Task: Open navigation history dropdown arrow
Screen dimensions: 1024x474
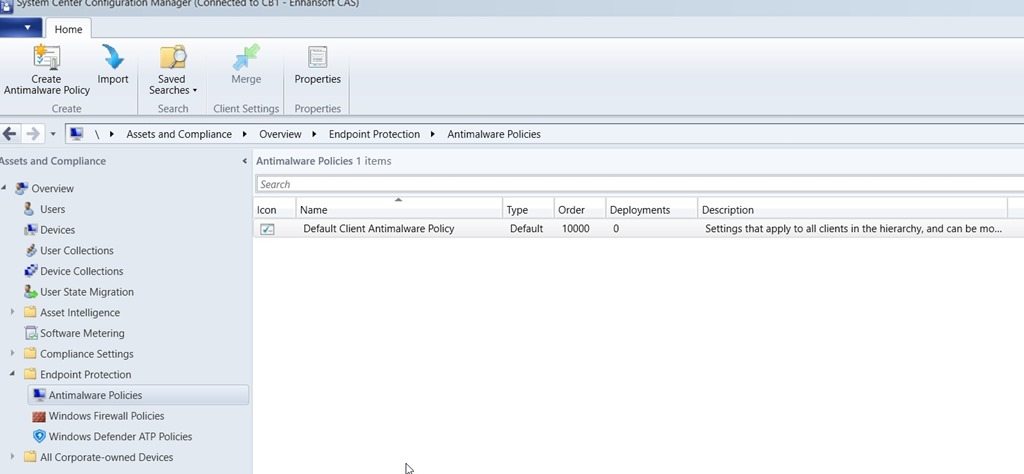Action: tap(53, 134)
